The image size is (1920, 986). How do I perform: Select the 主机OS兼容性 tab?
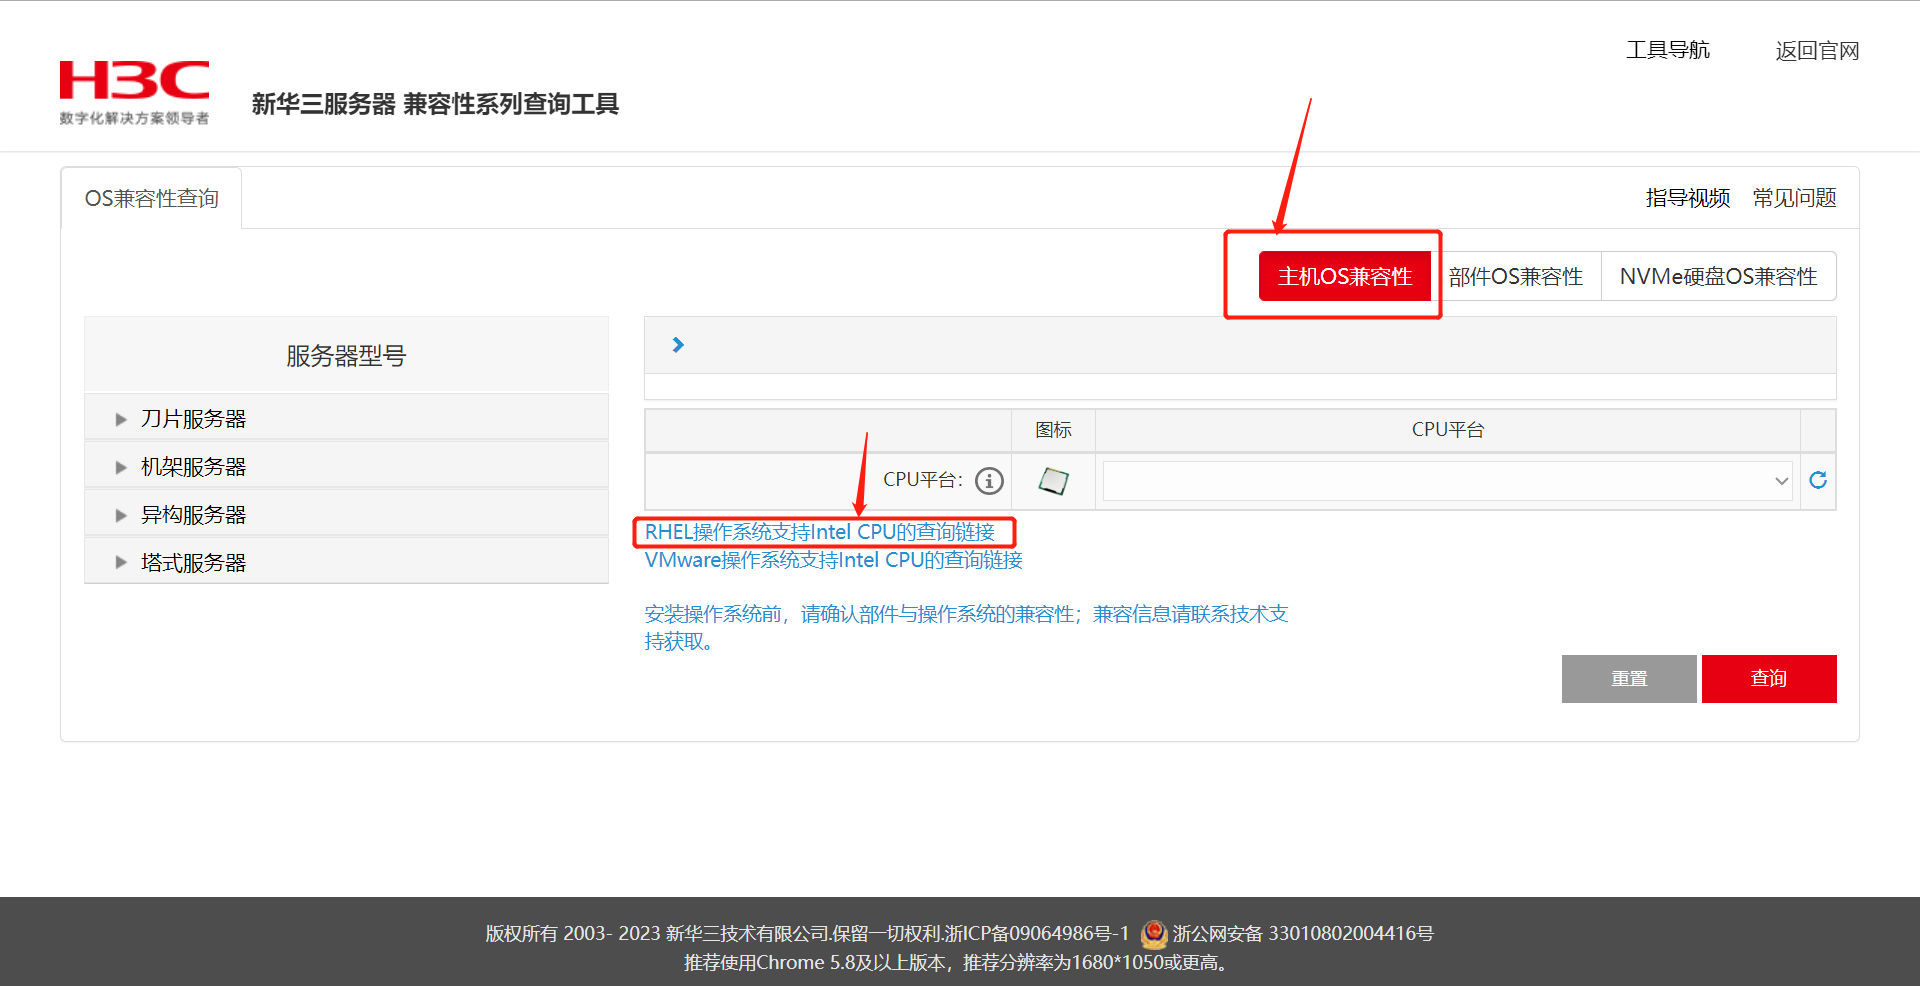(x=1344, y=276)
